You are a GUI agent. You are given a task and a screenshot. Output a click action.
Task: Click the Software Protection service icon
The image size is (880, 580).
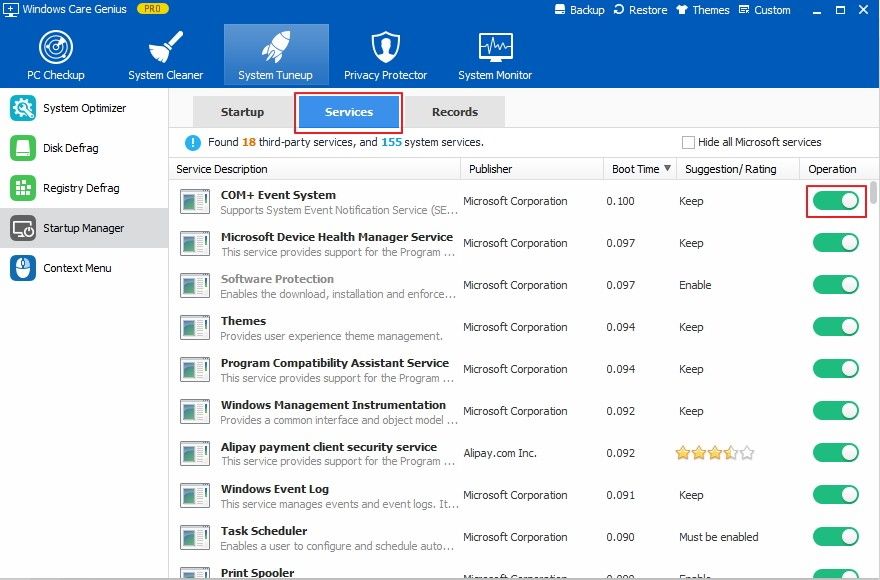[195, 286]
